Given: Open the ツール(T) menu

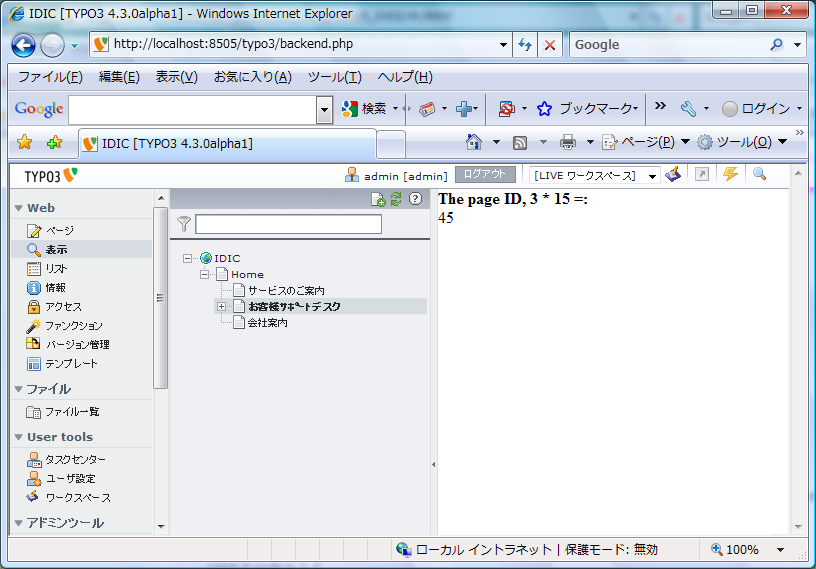Looking at the screenshot, I should point(334,77).
